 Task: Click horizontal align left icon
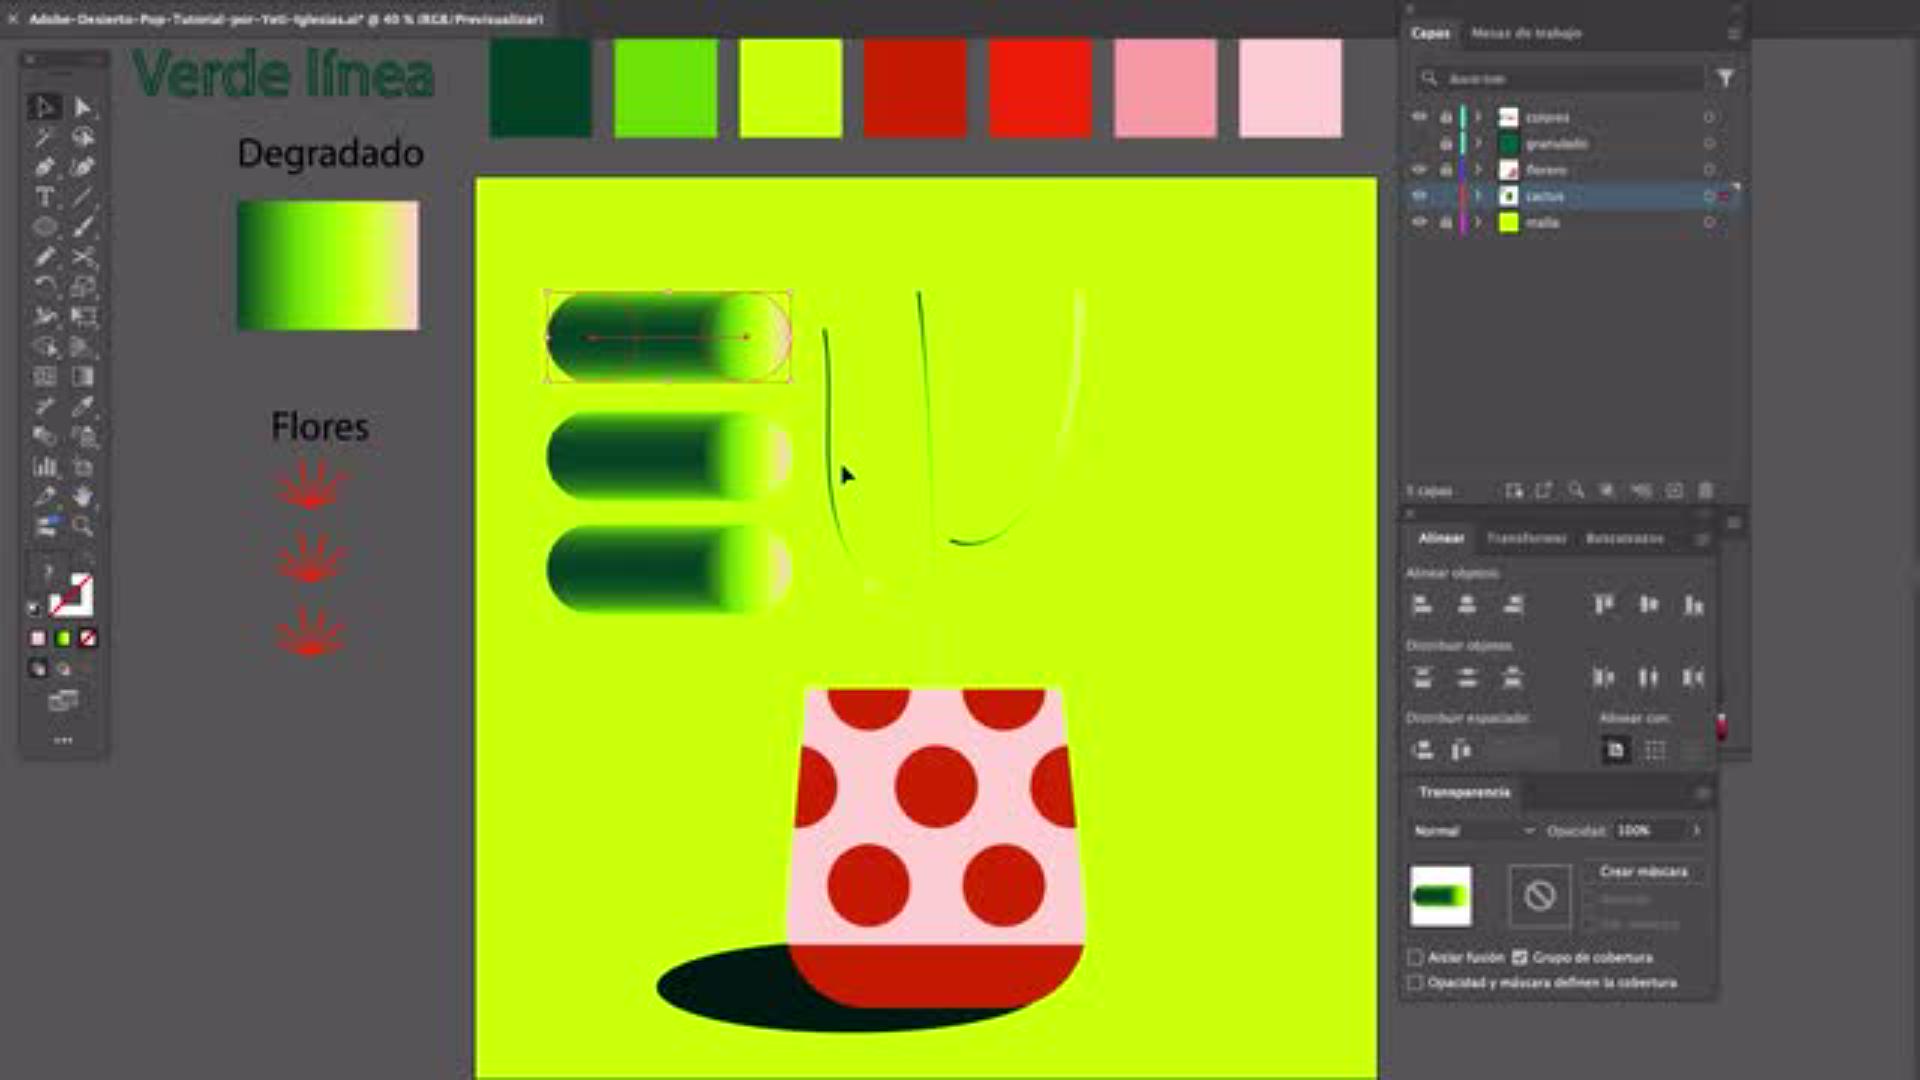(1422, 605)
